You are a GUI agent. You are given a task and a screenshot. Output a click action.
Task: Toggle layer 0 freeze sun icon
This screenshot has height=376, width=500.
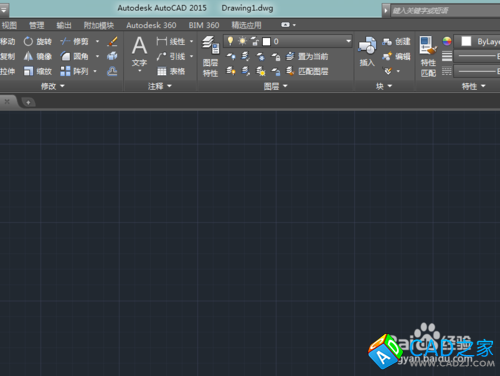pos(242,41)
